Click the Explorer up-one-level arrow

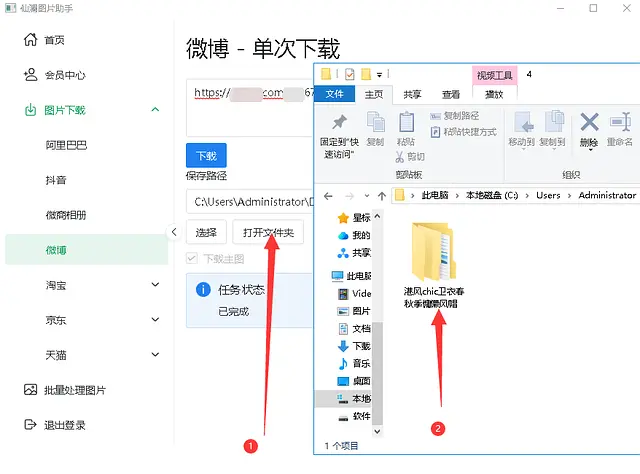pos(382,196)
